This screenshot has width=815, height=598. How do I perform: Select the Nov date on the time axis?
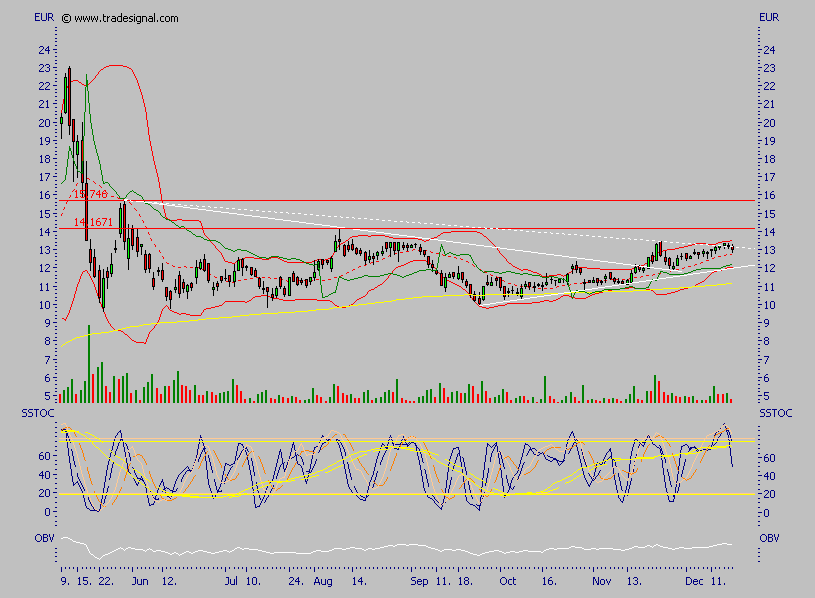(x=600, y=580)
